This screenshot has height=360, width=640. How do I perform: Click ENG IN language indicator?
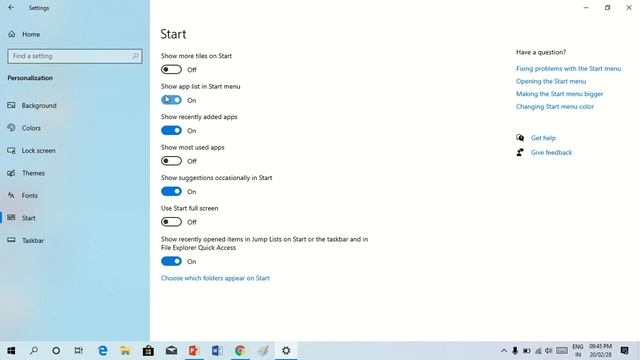click(578, 351)
